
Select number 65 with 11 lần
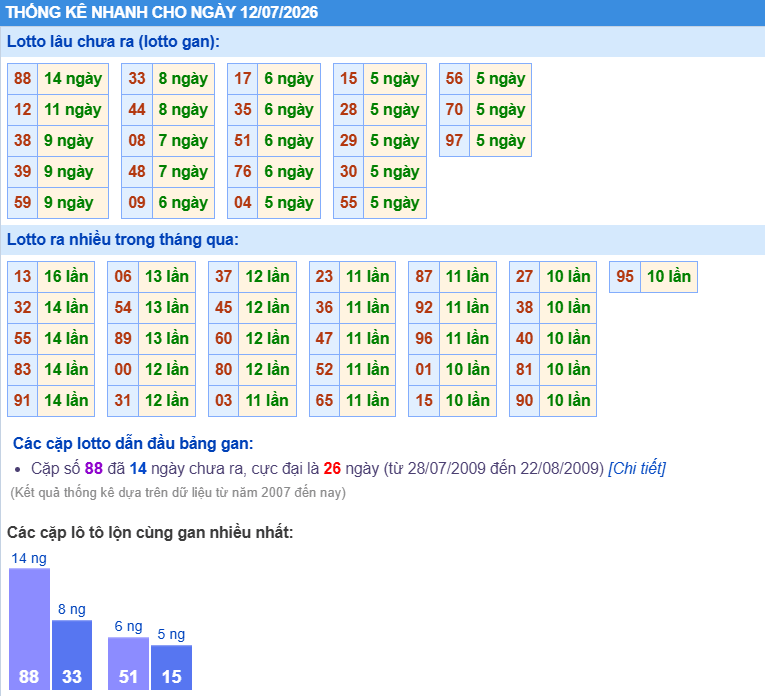tap(324, 400)
